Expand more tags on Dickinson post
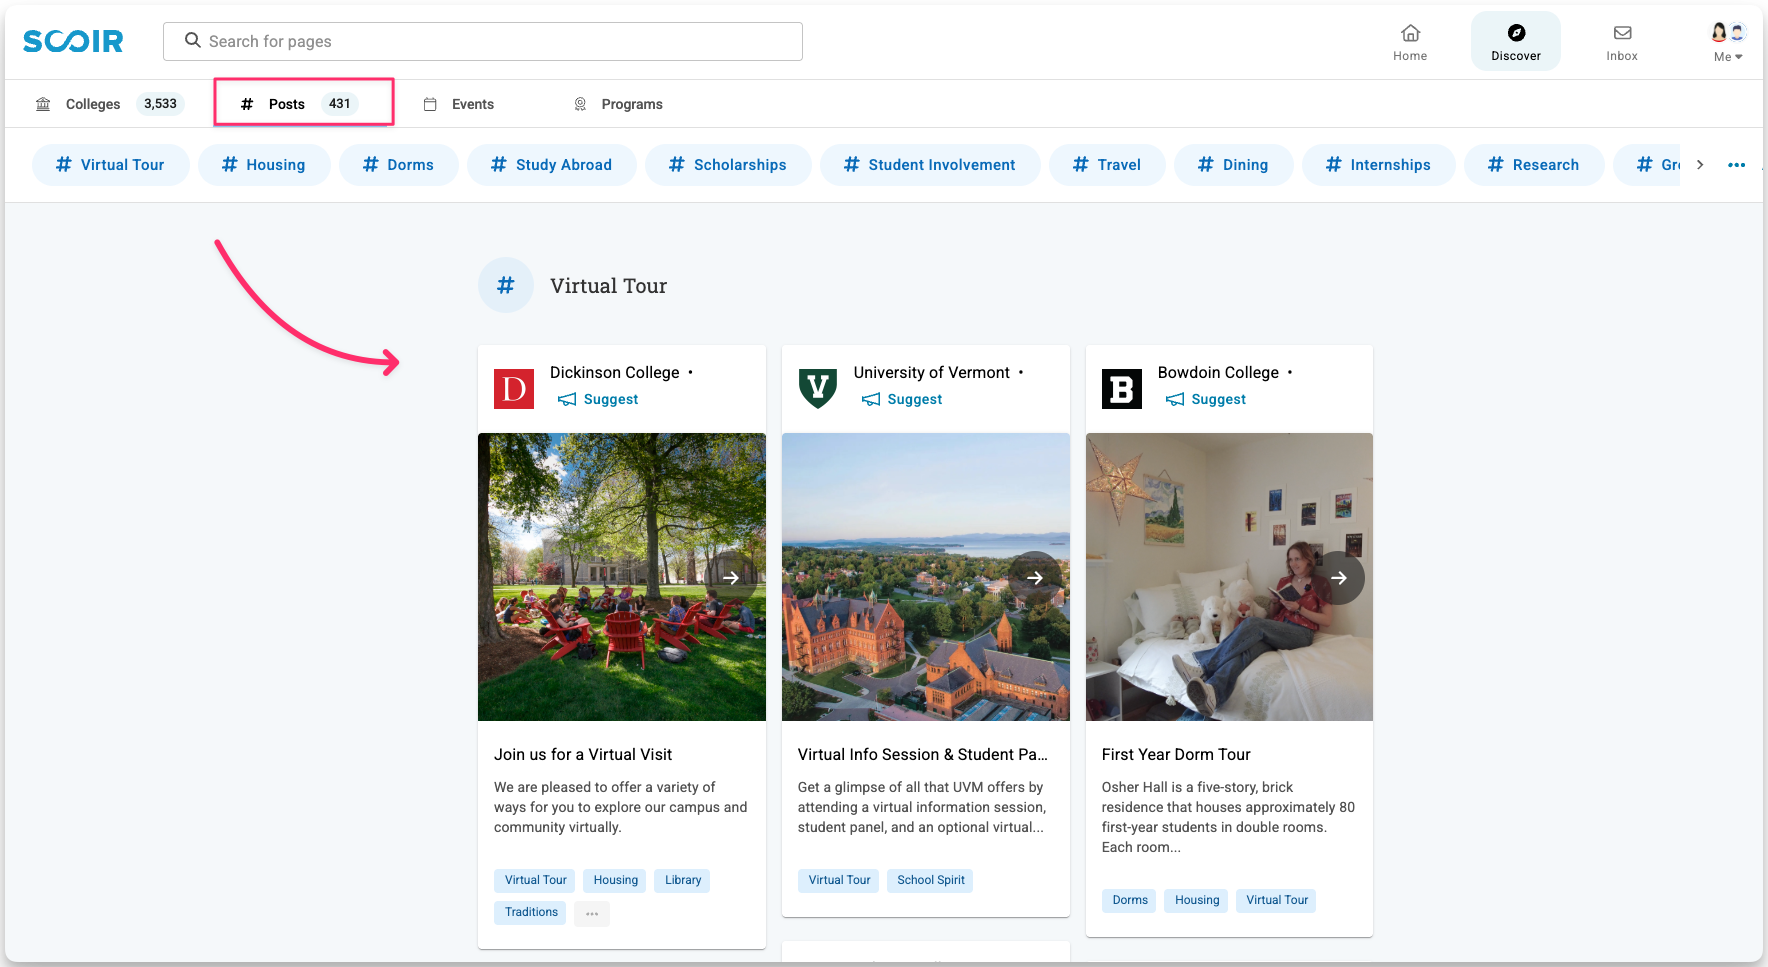Viewport: 1768px width, 967px height. pos(592,913)
